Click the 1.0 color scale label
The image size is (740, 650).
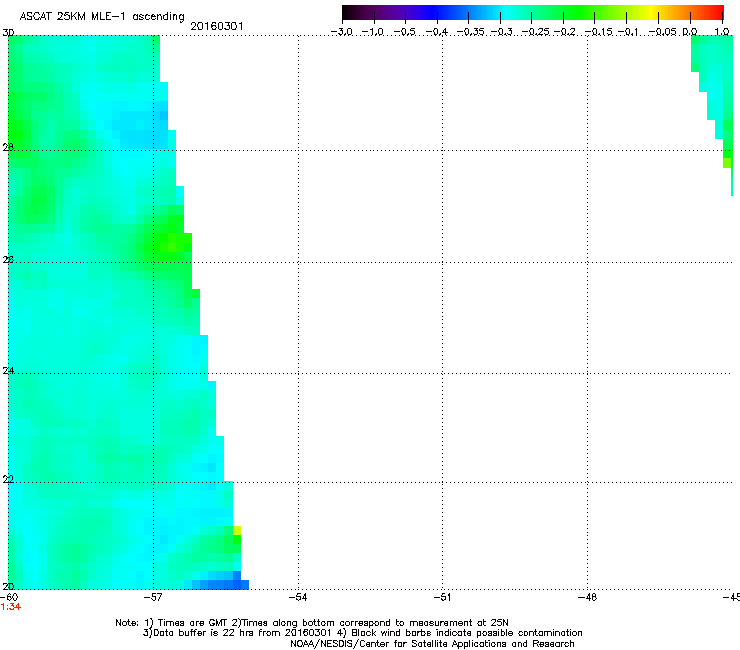click(x=722, y=32)
